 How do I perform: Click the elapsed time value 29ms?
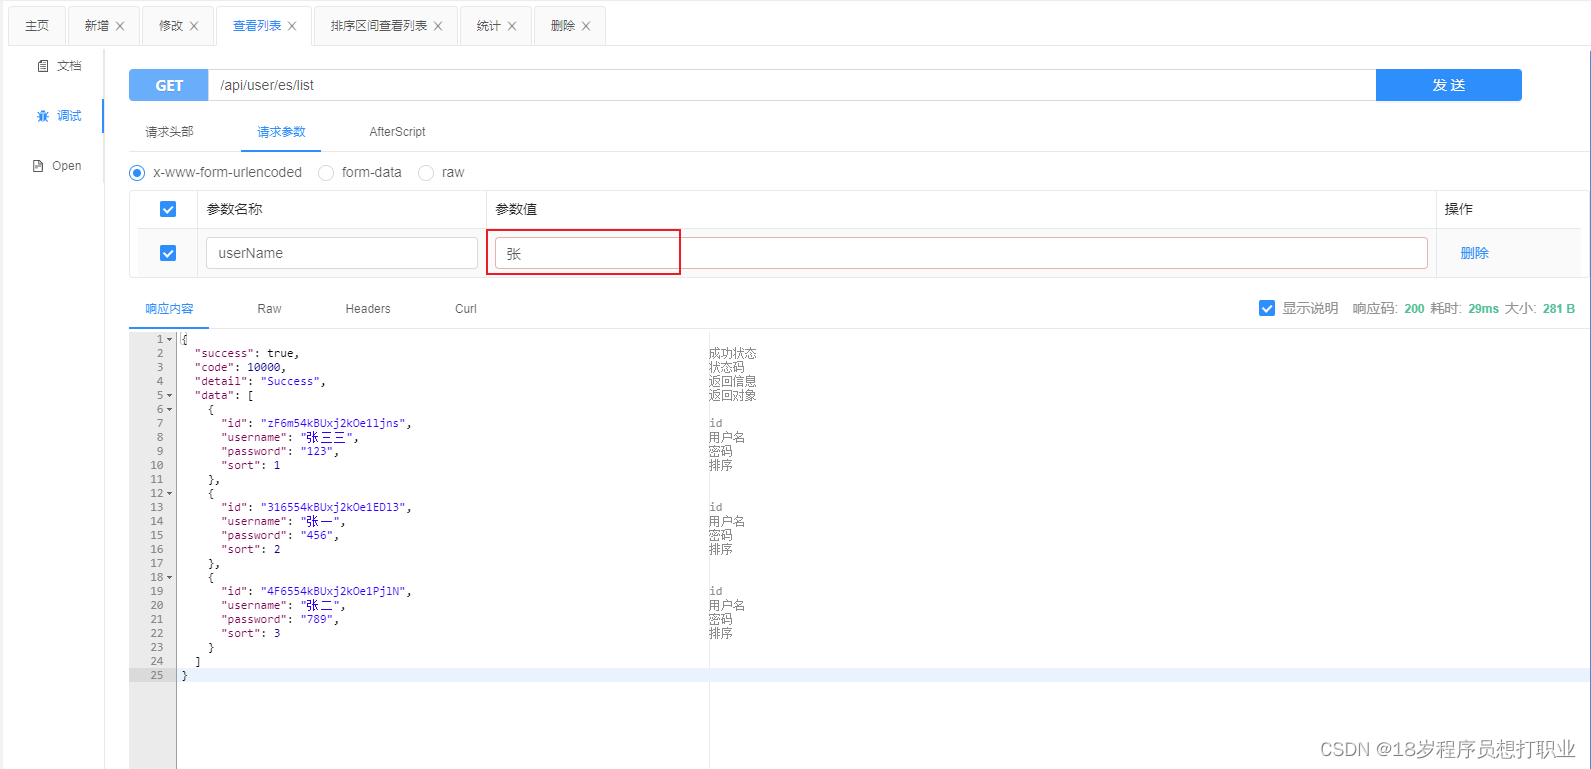click(1483, 309)
